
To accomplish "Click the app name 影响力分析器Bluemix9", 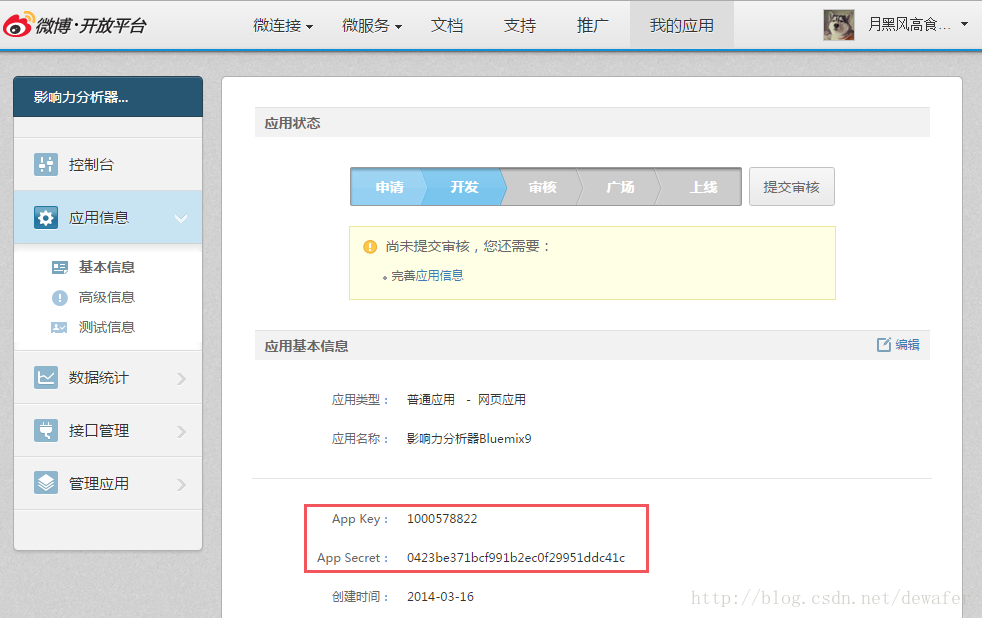I will [x=469, y=438].
